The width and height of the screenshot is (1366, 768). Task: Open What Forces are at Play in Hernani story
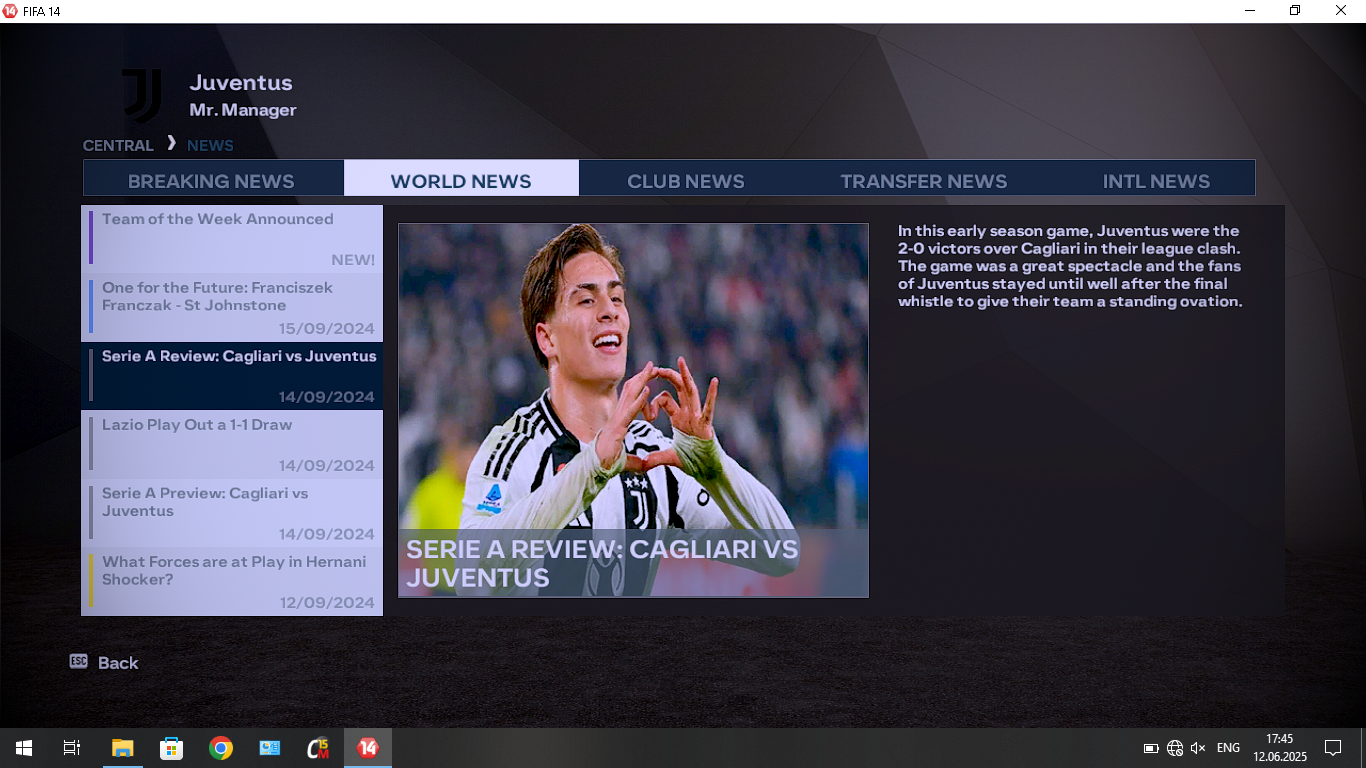[232, 581]
